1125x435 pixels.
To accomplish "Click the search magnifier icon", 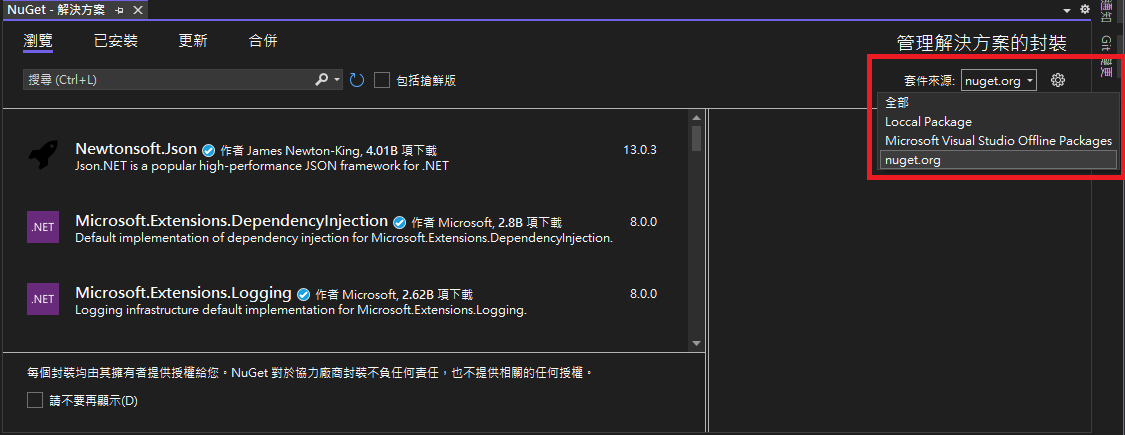I will coord(321,80).
